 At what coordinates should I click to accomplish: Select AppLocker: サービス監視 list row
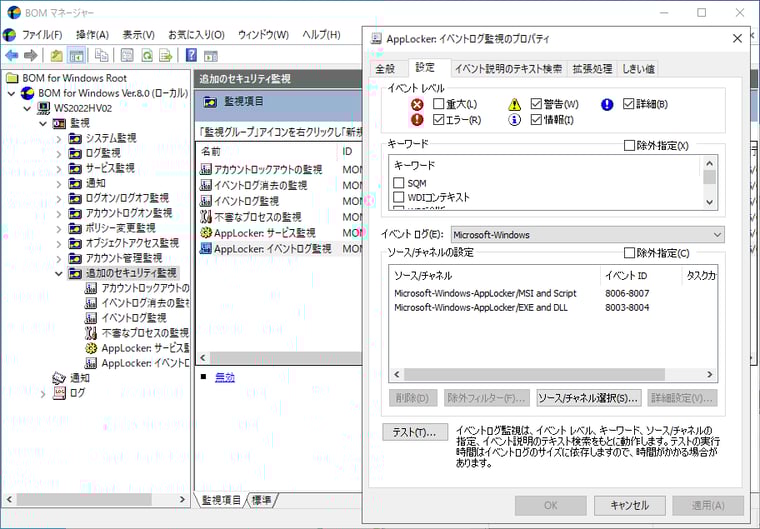click(265, 233)
